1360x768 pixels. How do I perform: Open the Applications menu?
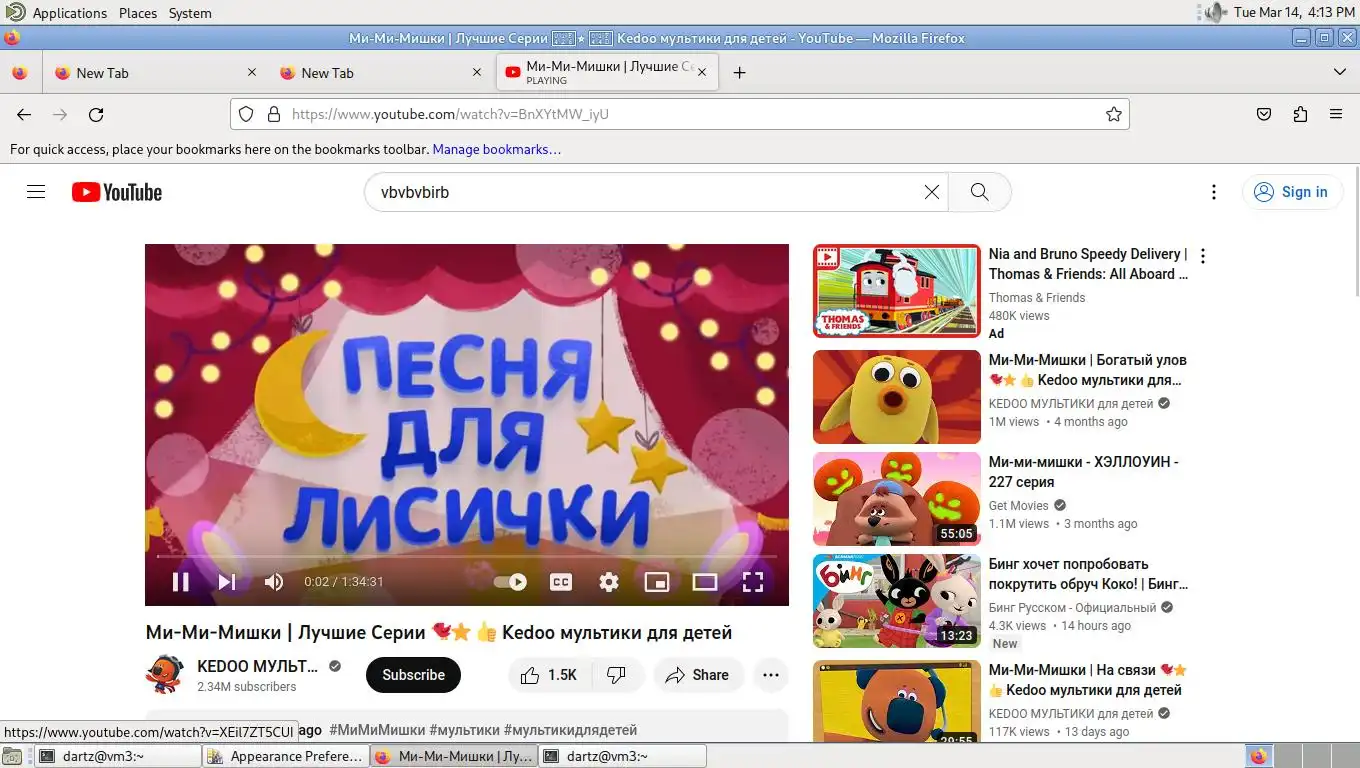69,13
